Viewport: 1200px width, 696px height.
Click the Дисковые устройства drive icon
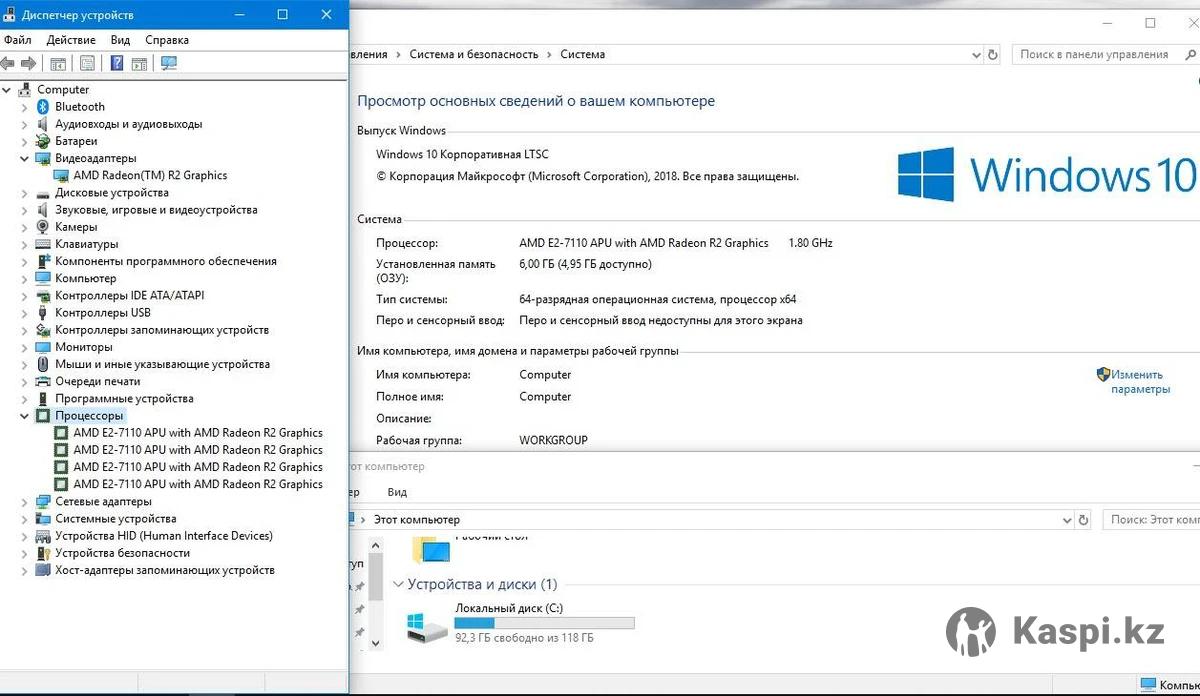43,192
